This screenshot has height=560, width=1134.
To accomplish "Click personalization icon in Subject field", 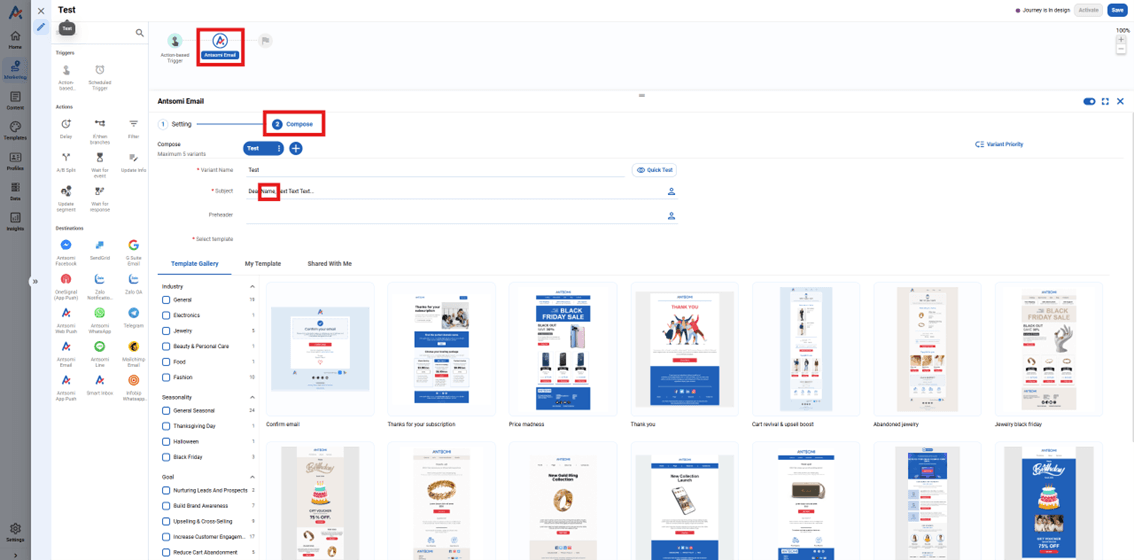I will [671, 191].
